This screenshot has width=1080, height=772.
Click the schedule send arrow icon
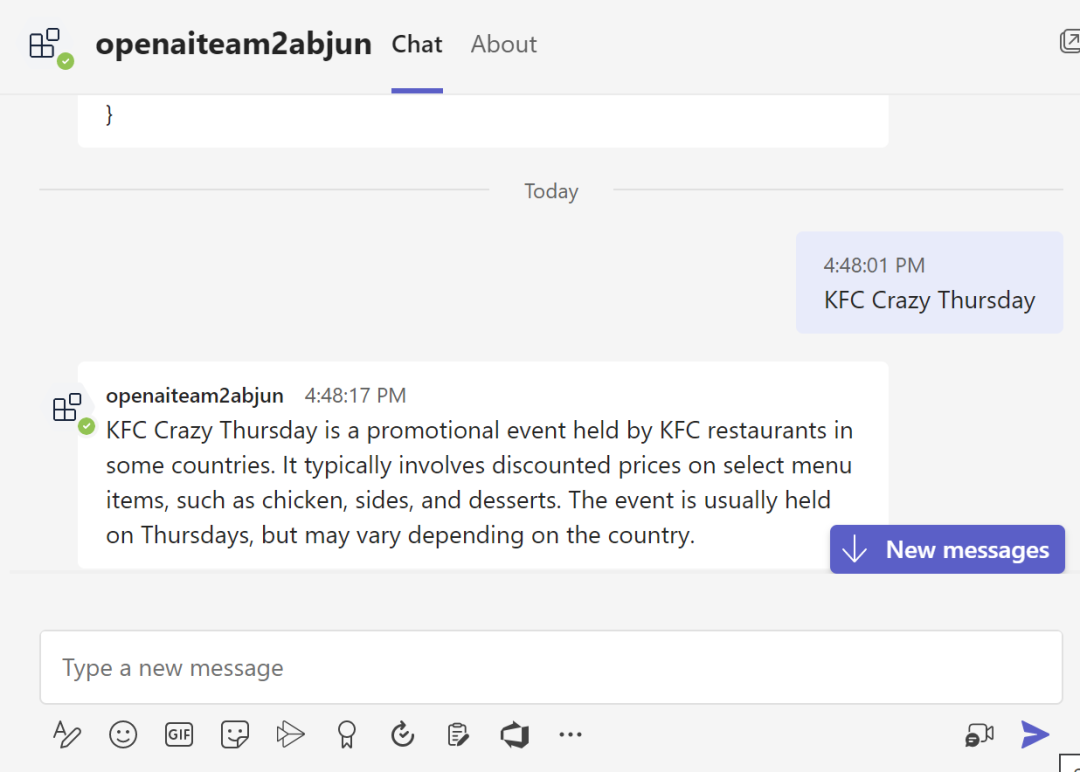coord(291,734)
